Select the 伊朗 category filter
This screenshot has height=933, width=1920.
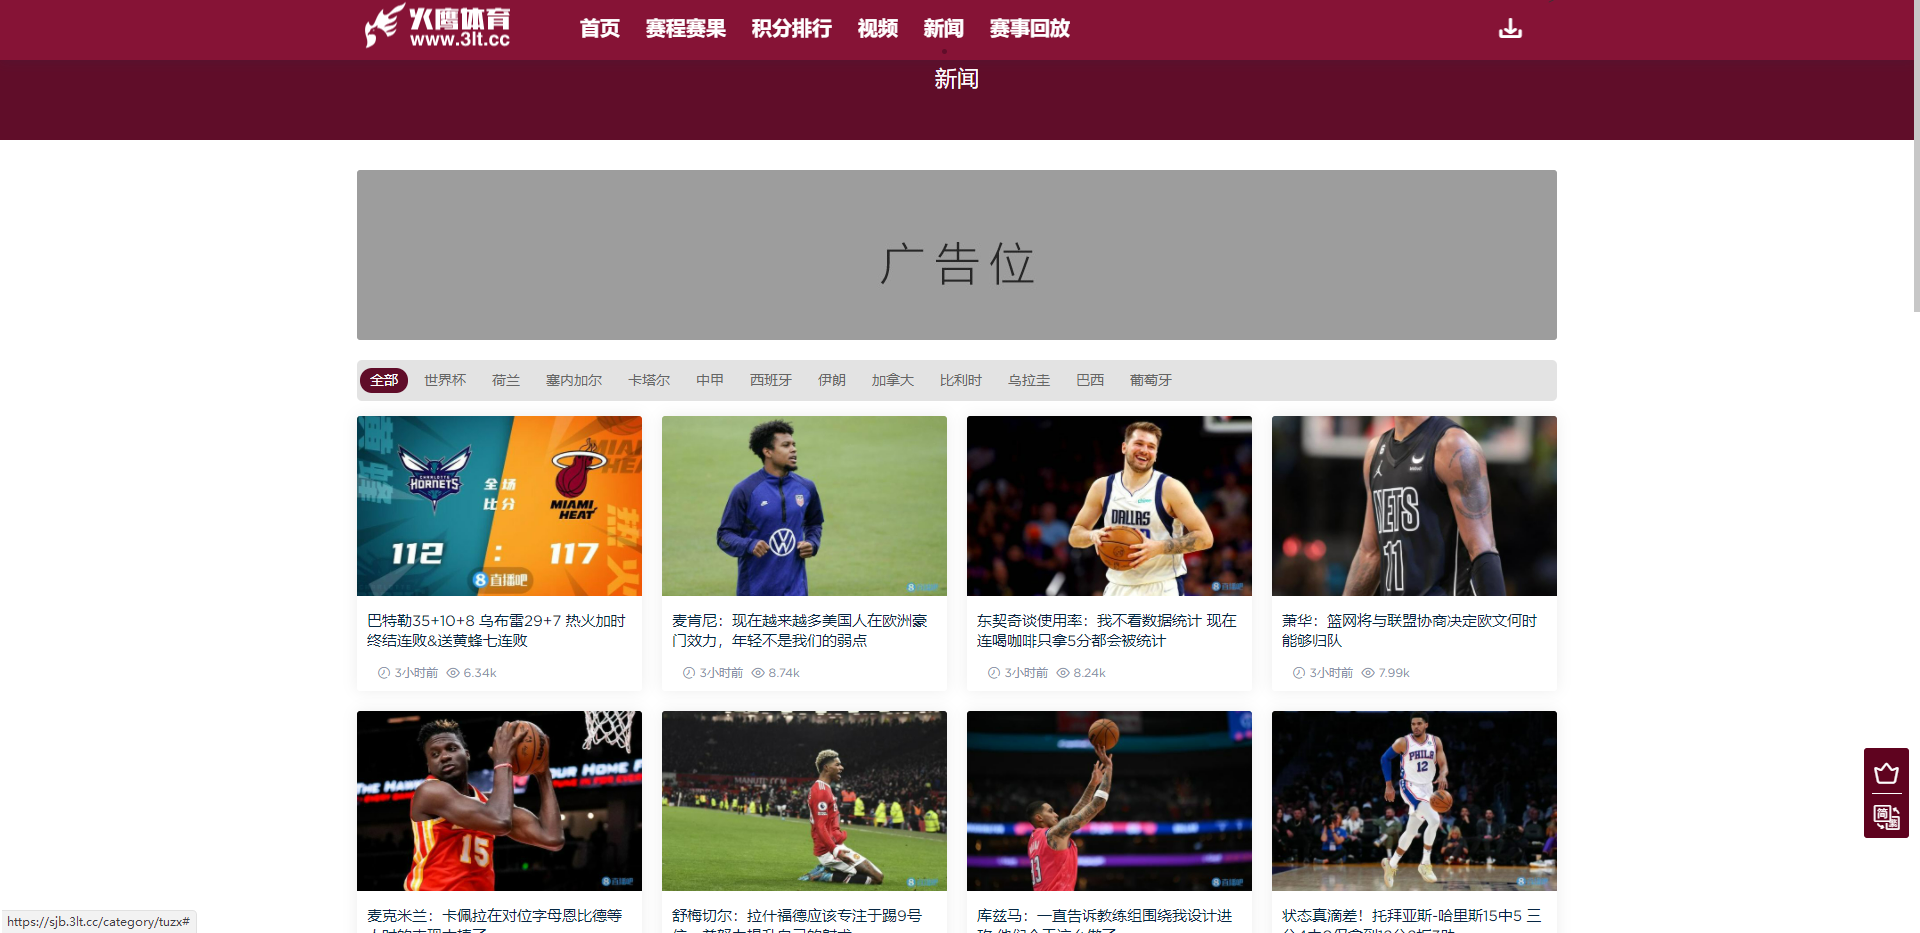[x=832, y=380]
